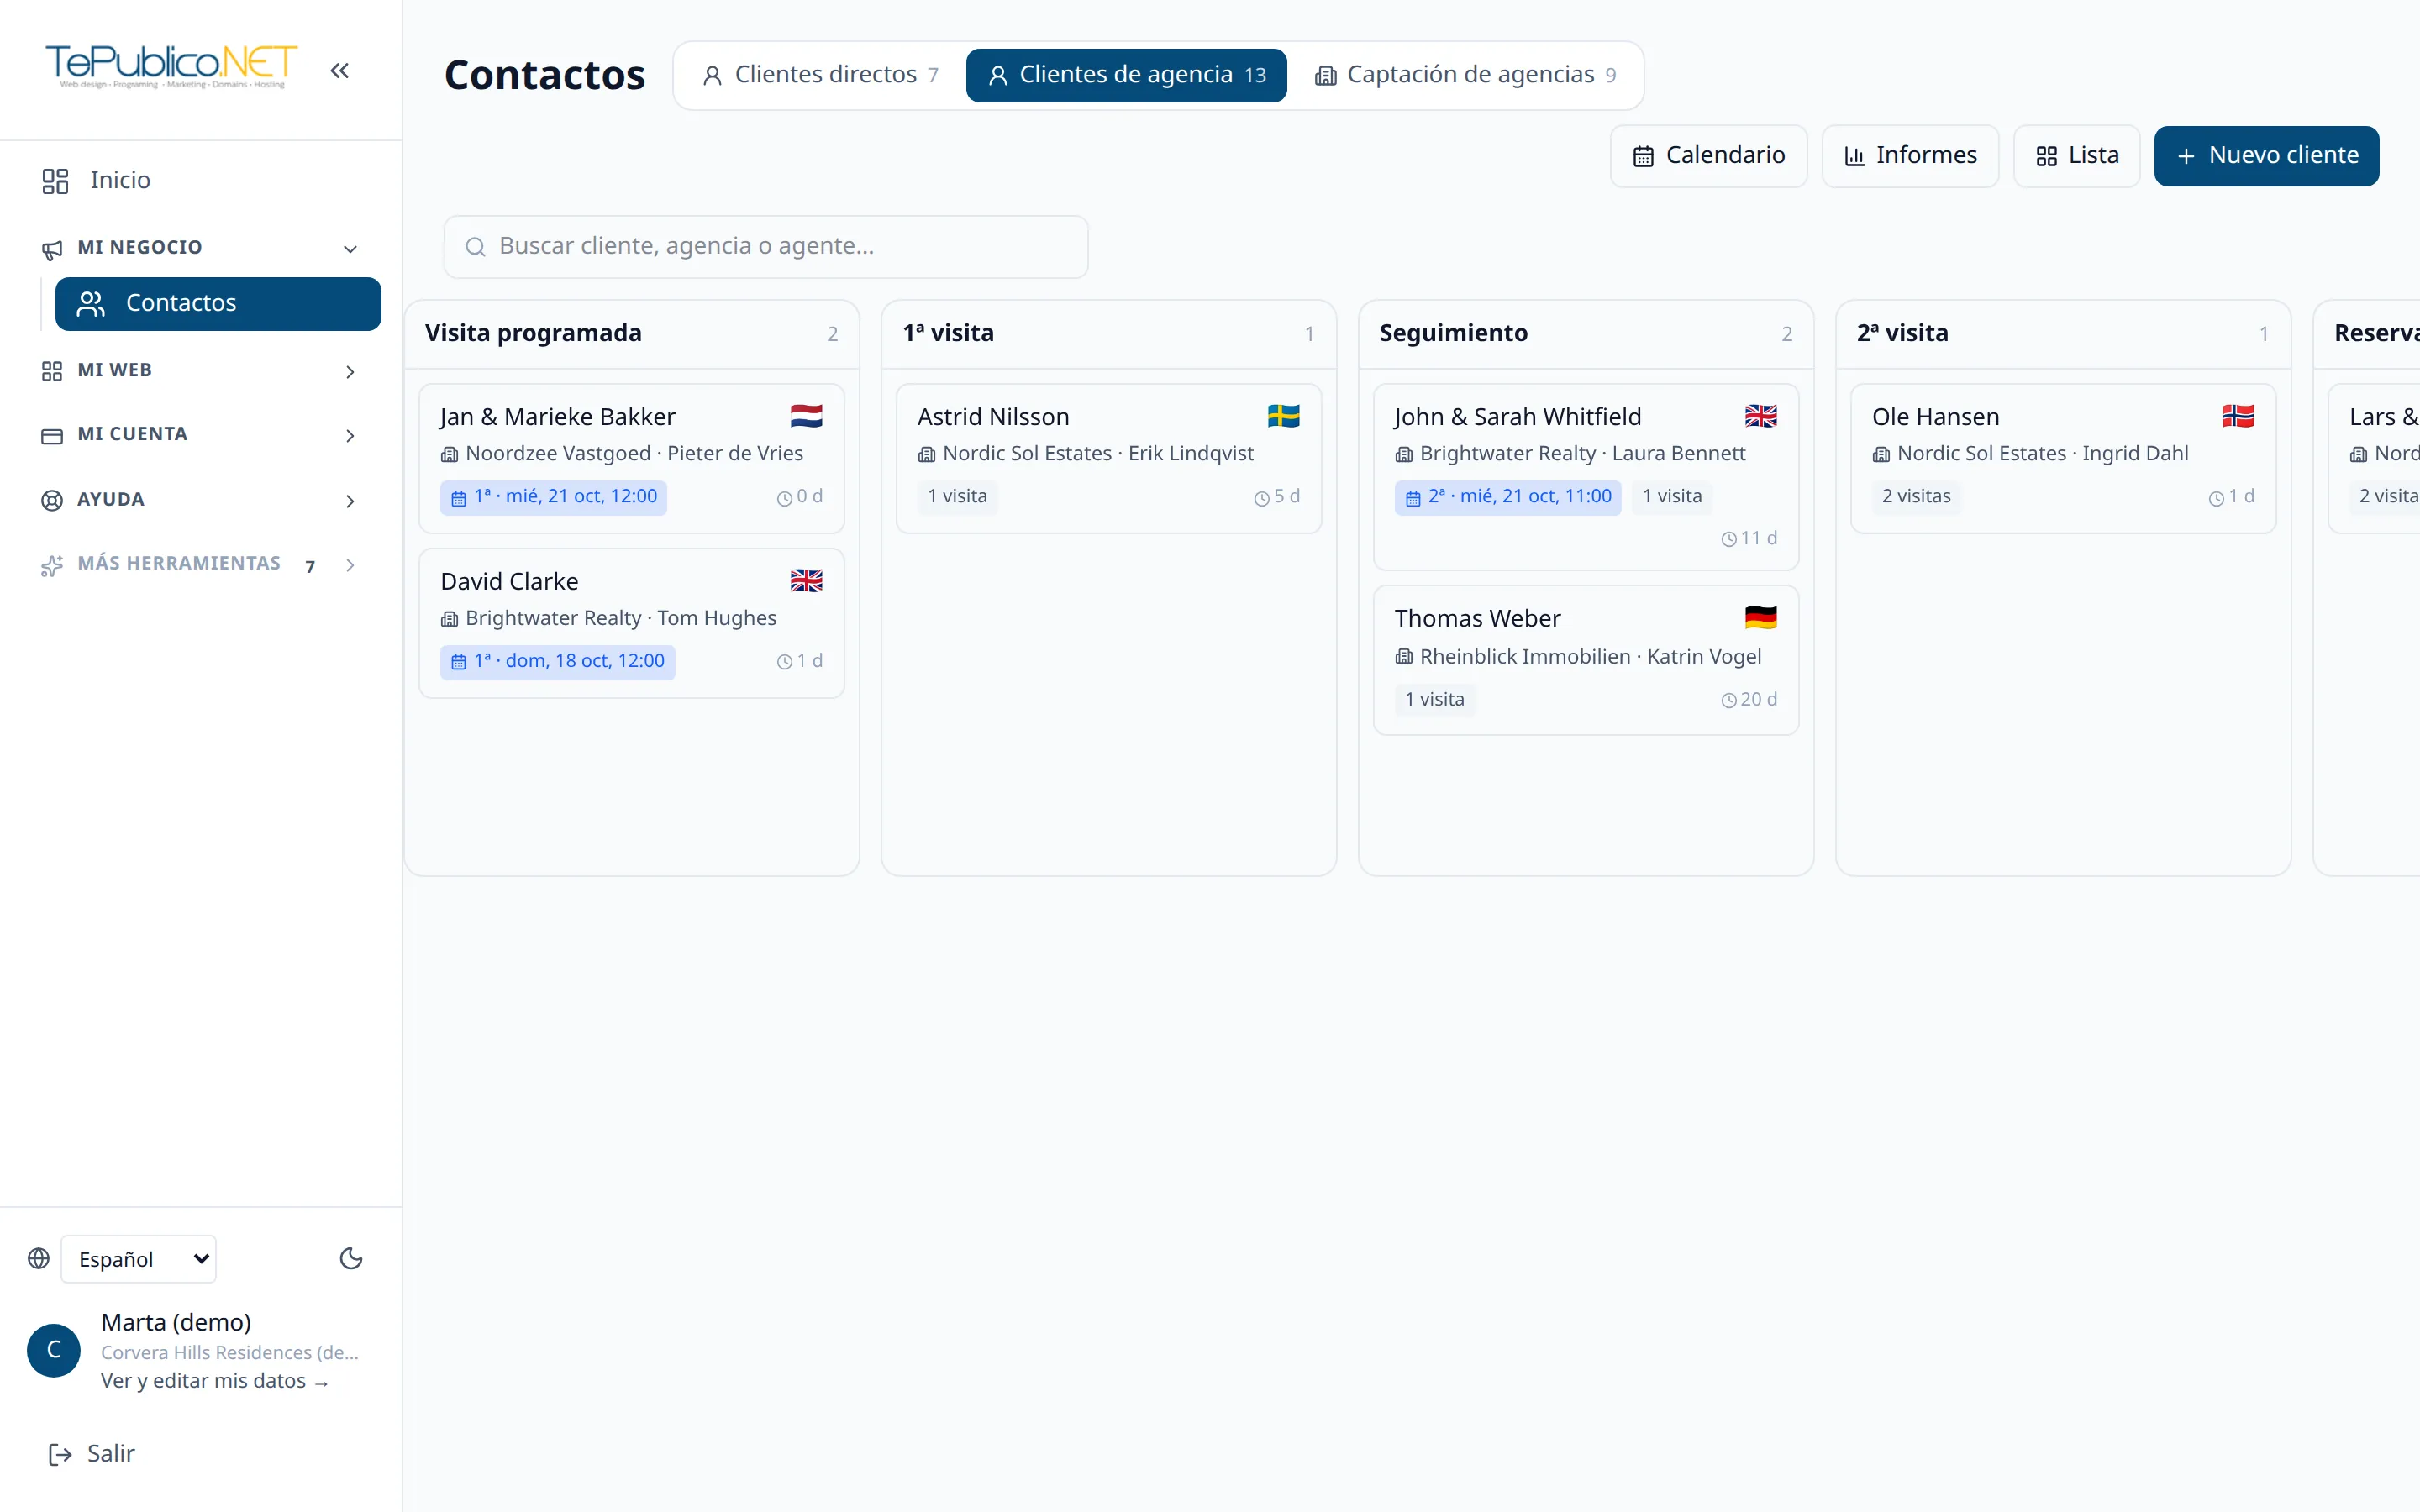
Task: Click UK flag on John & Sarah Whitfield card
Action: click(x=1760, y=416)
